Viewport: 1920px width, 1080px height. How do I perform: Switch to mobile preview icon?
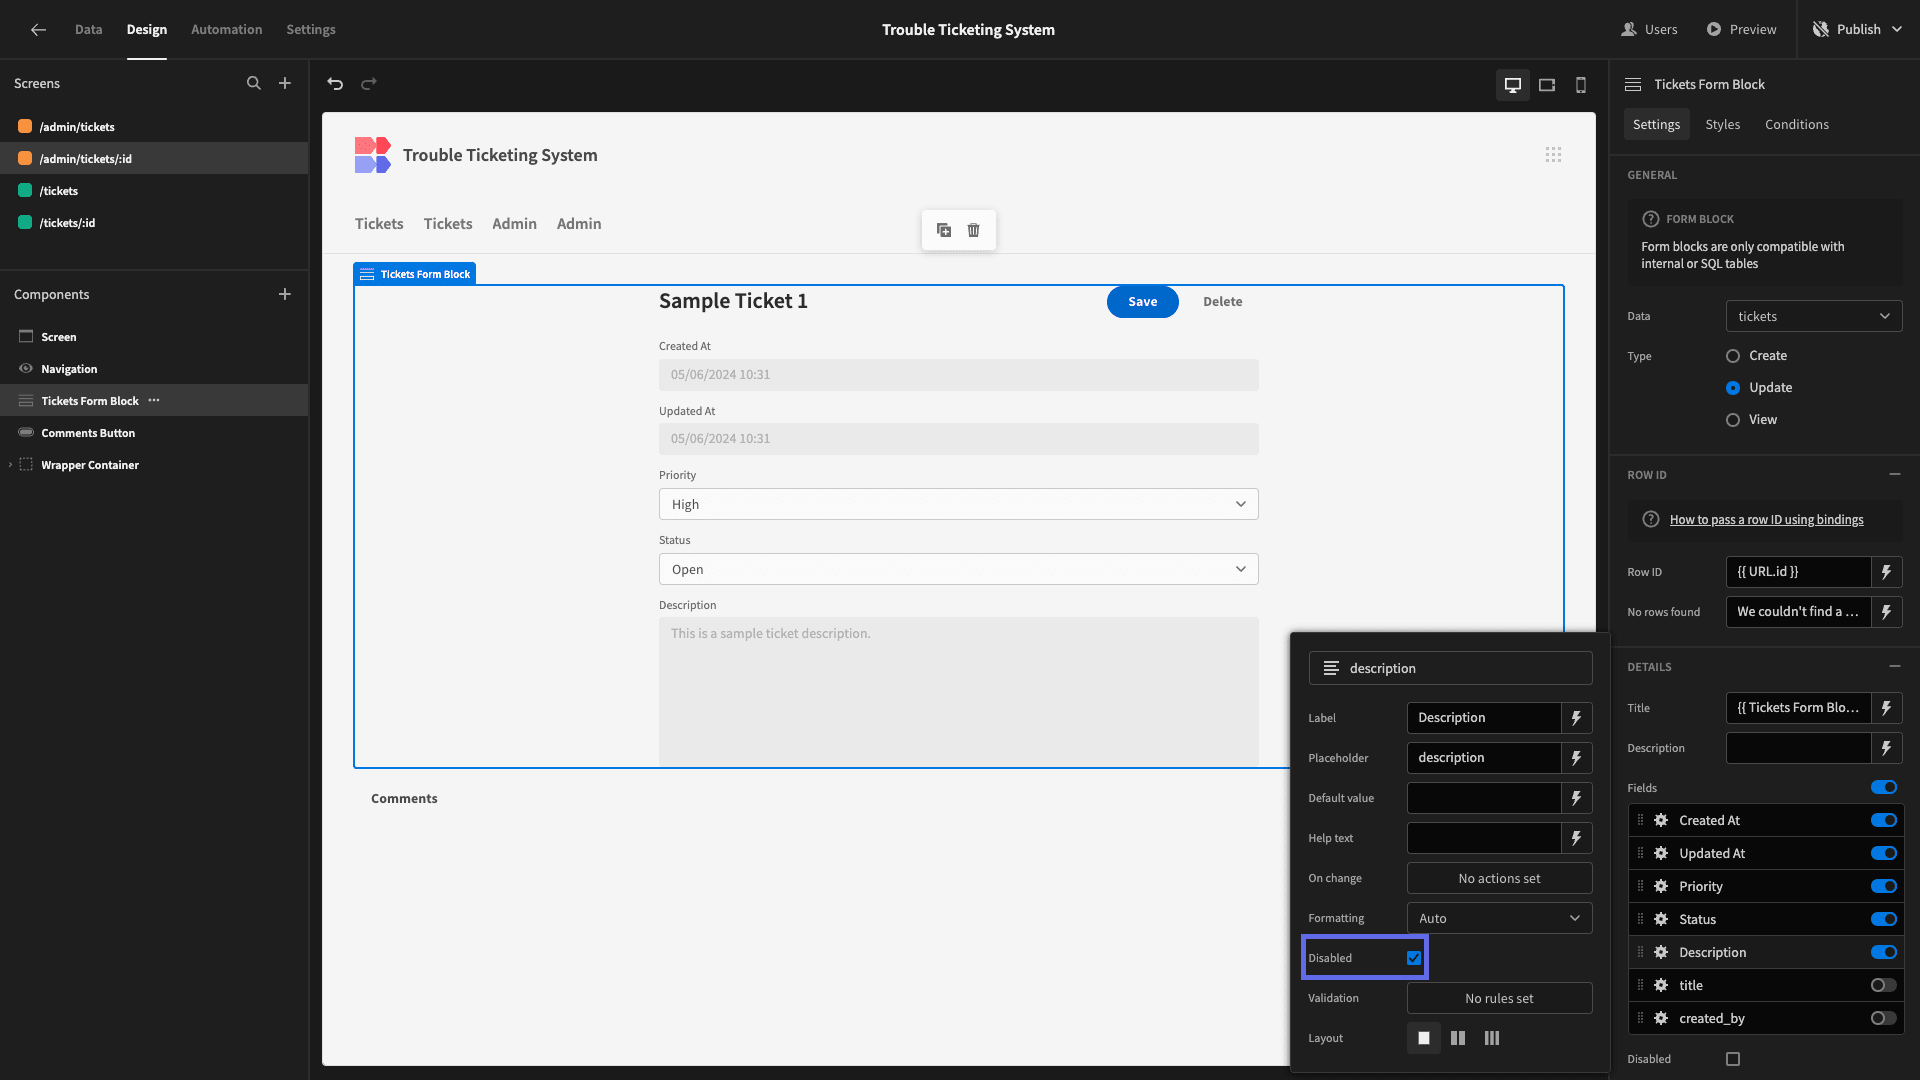click(1581, 85)
